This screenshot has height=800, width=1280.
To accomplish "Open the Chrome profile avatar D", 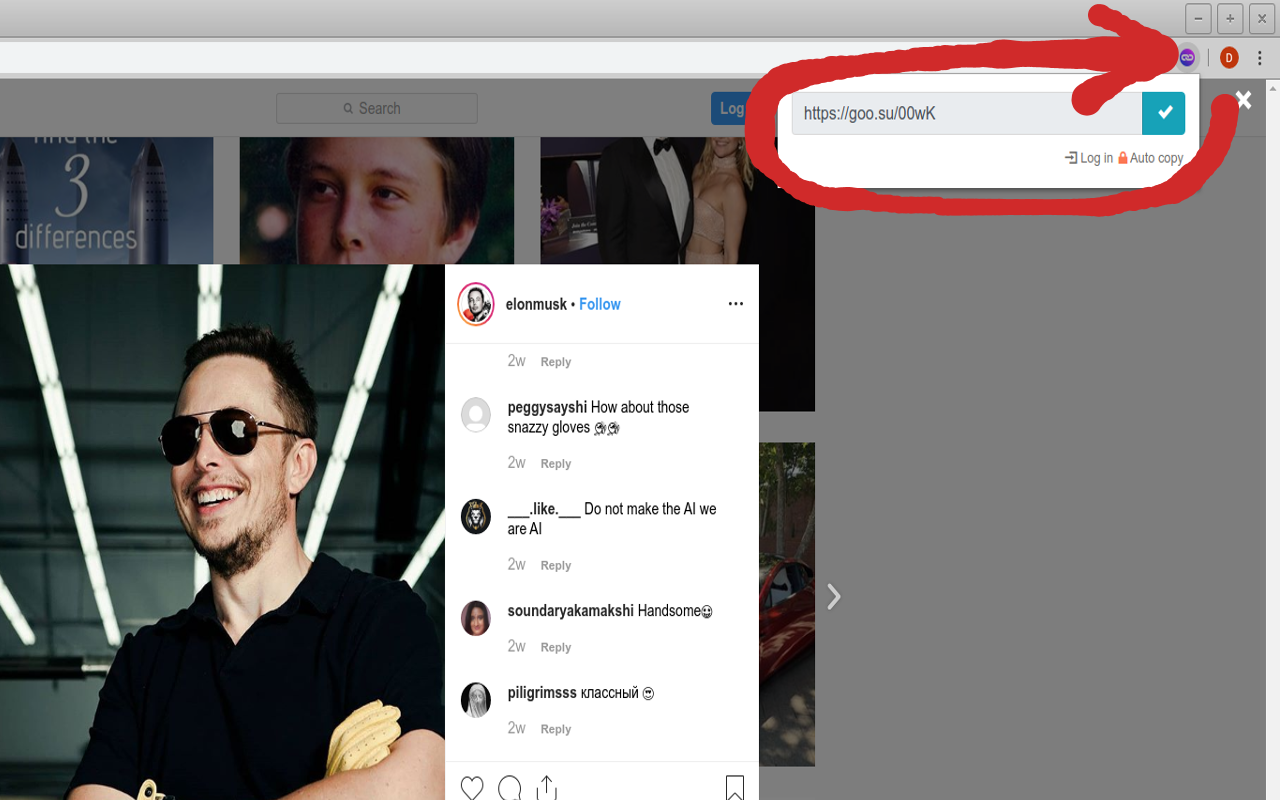I will [1229, 58].
